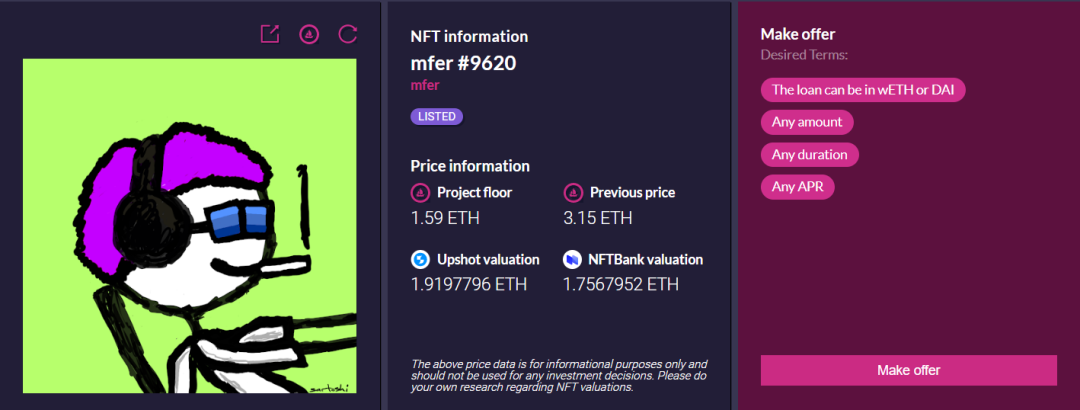Click the Previous price marketplace icon
The width and height of the screenshot is (1080, 410).
573,192
